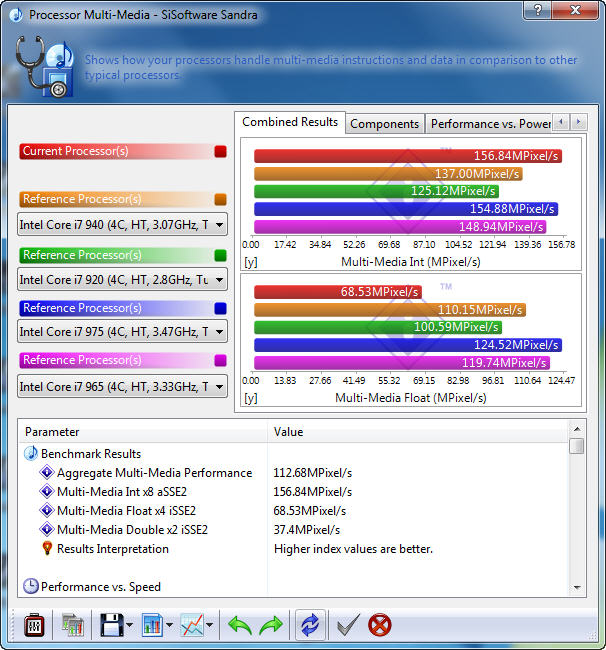Click the line graph icon
Image resolution: width=606 pixels, height=650 pixels.
[192, 625]
